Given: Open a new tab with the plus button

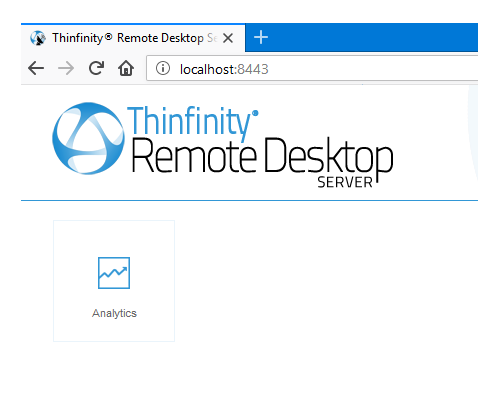Looking at the screenshot, I should click(261, 37).
